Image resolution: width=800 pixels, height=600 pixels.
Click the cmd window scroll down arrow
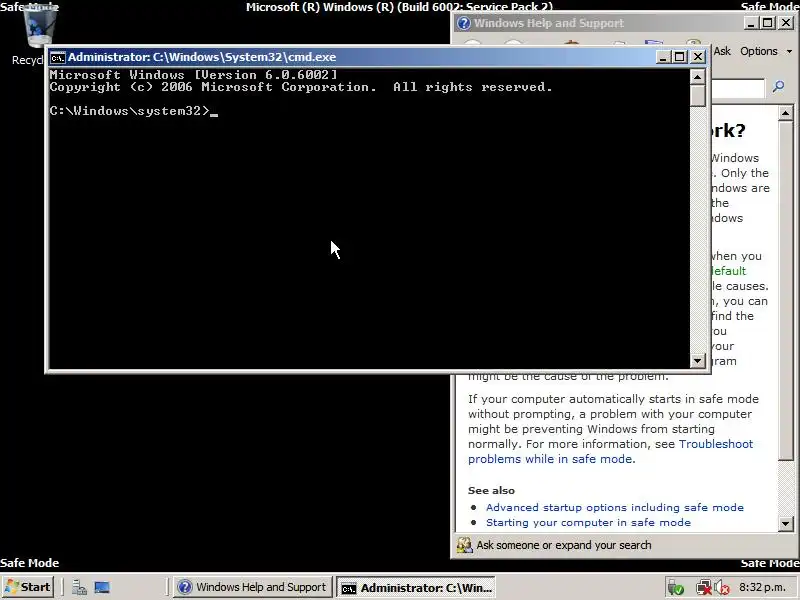pyautogui.click(x=697, y=361)
